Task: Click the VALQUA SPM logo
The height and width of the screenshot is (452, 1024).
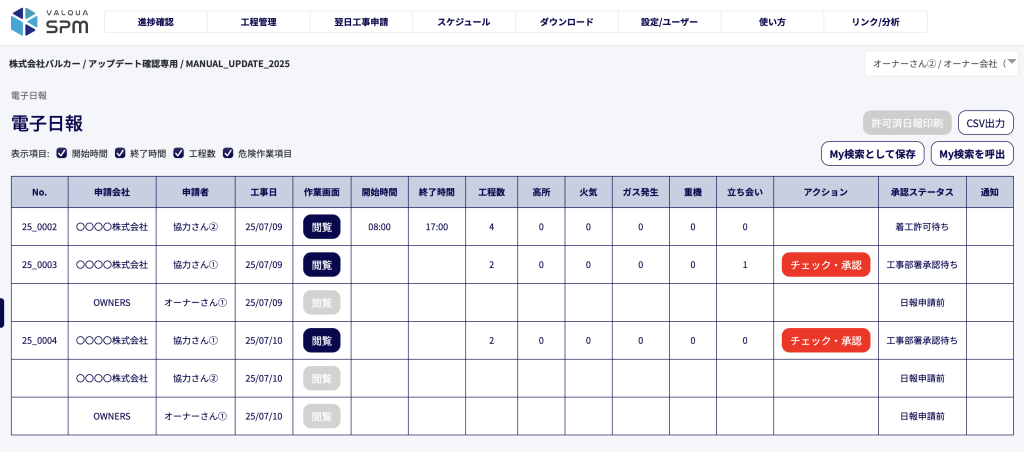Action: (x=50, y=22)
